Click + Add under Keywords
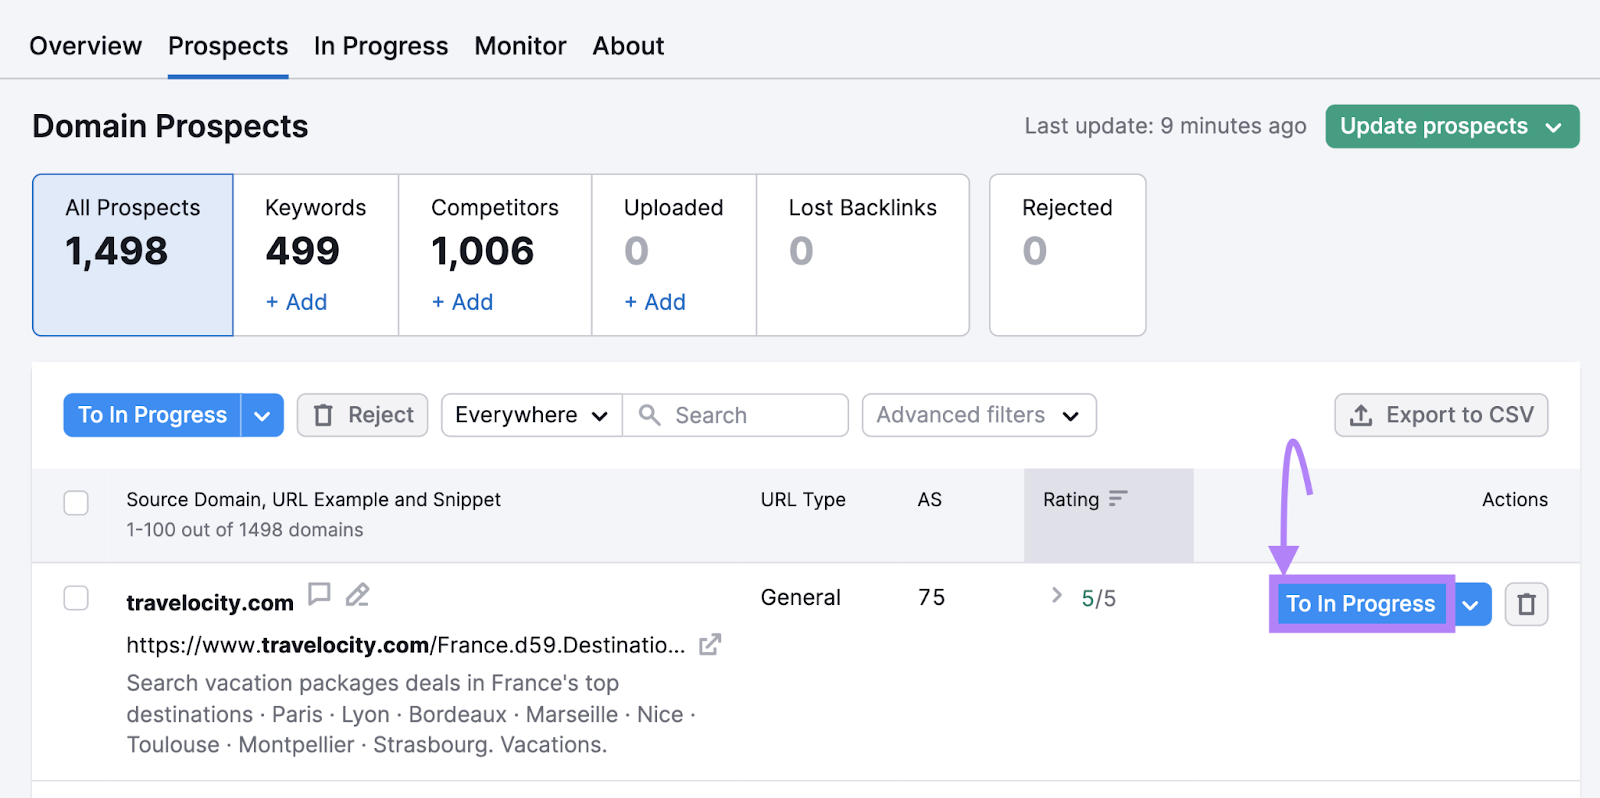The width and height of the screenshot is (1600, 798). 296,302
